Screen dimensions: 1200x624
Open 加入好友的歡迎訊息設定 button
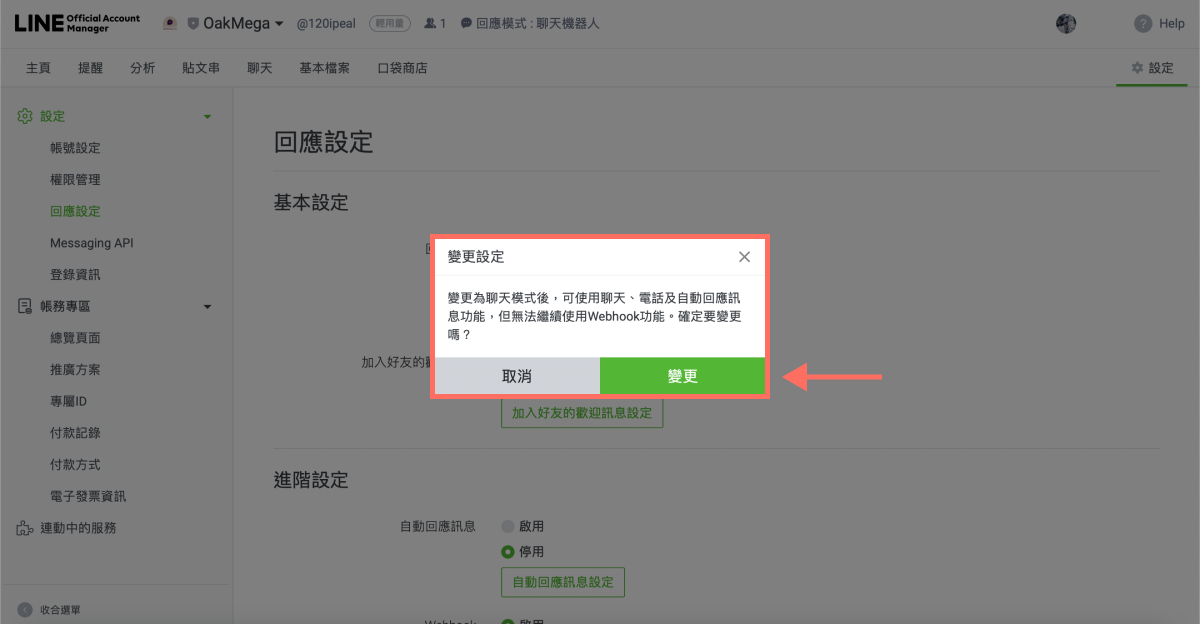(582, 413)
